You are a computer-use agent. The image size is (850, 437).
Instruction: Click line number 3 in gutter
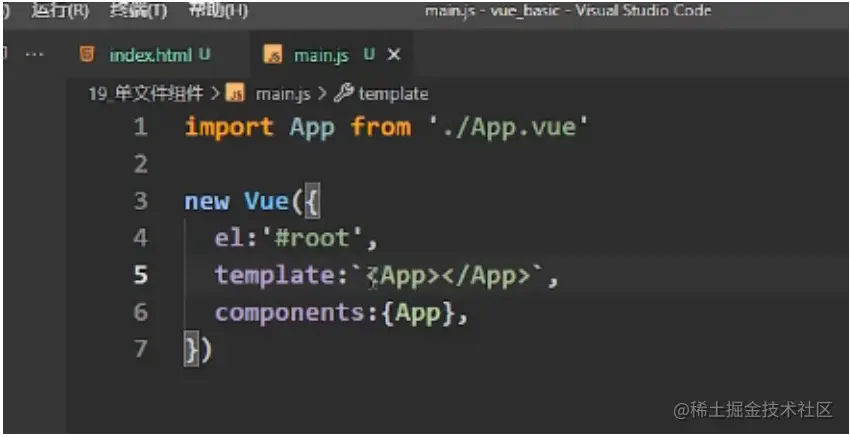[140, 202]
